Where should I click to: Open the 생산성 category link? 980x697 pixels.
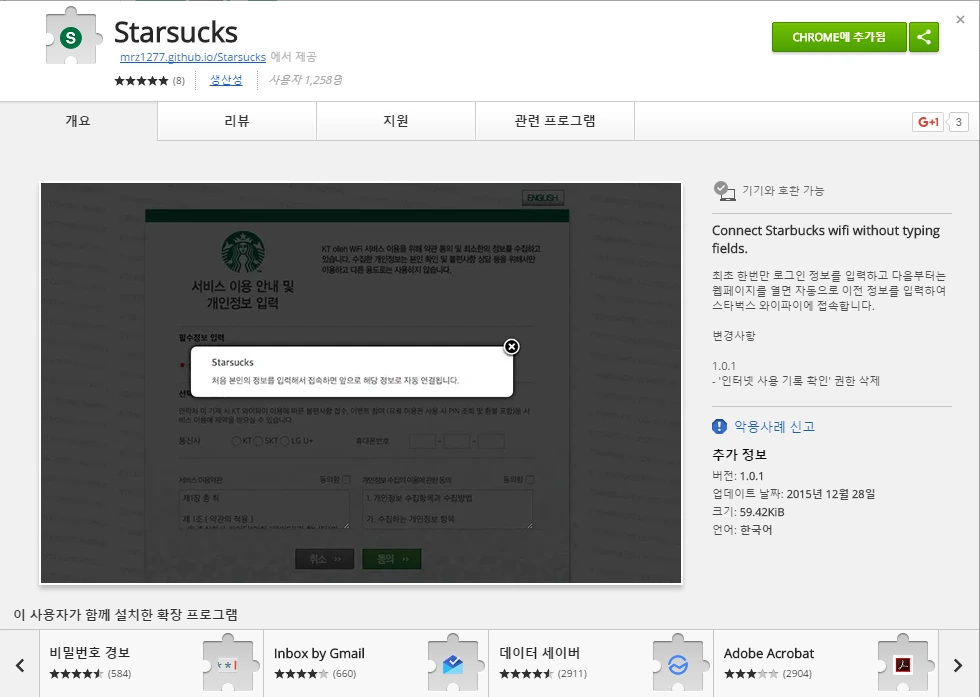[x=226, y=80]
